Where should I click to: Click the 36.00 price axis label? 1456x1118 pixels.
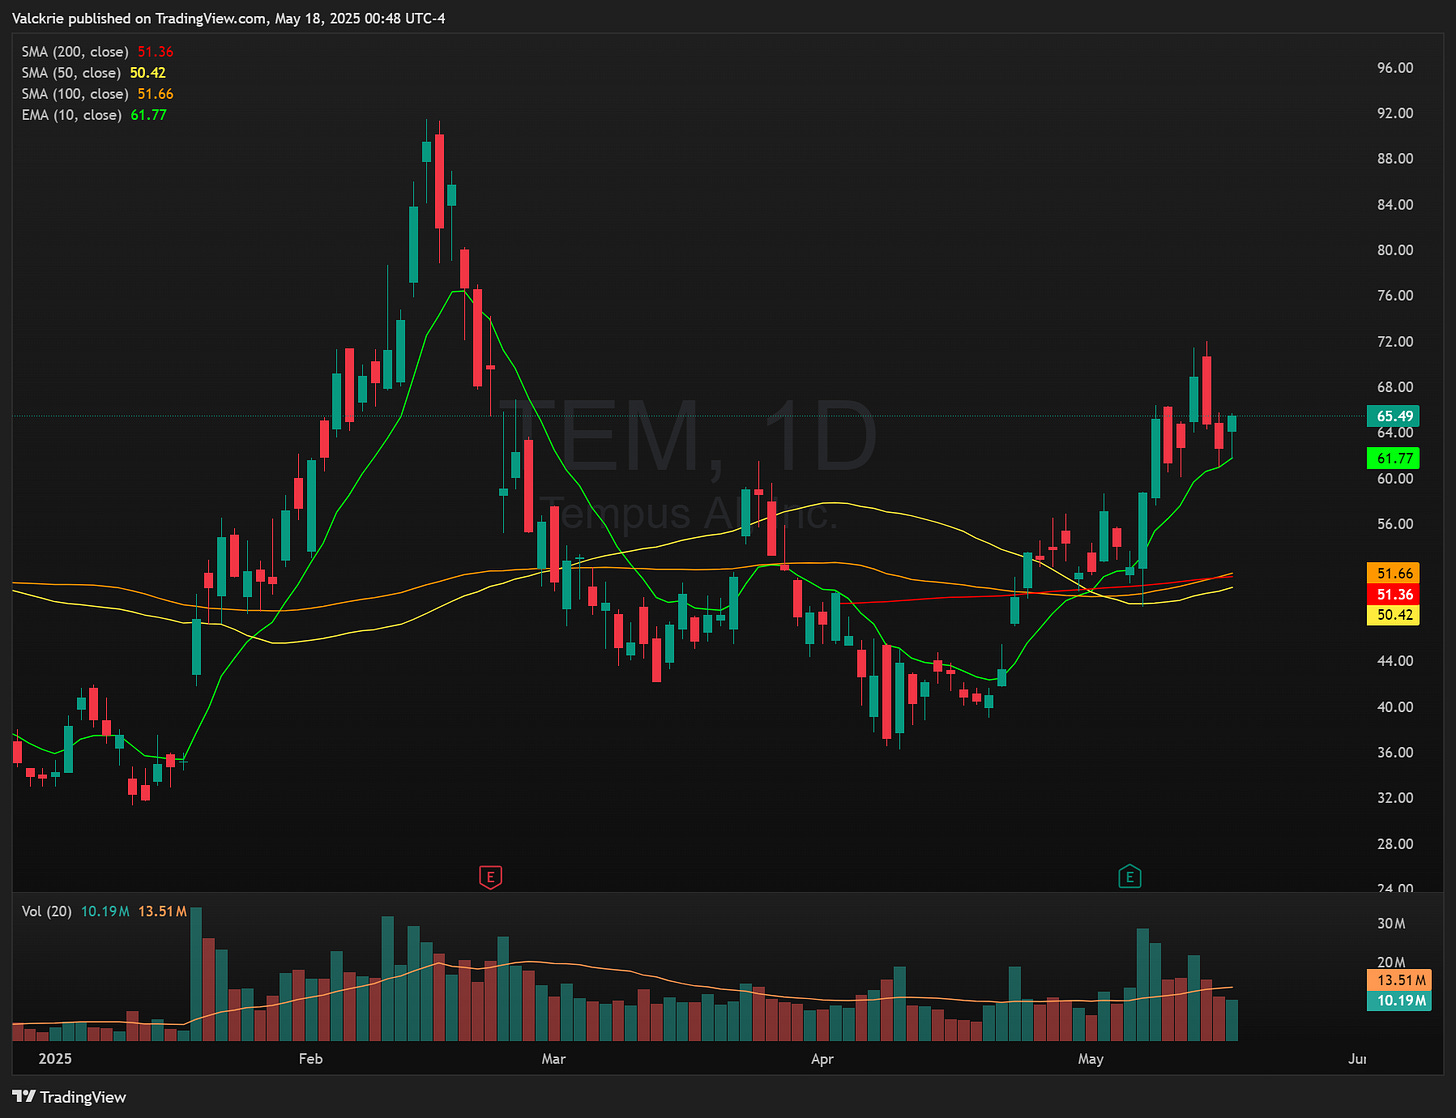1395,752
